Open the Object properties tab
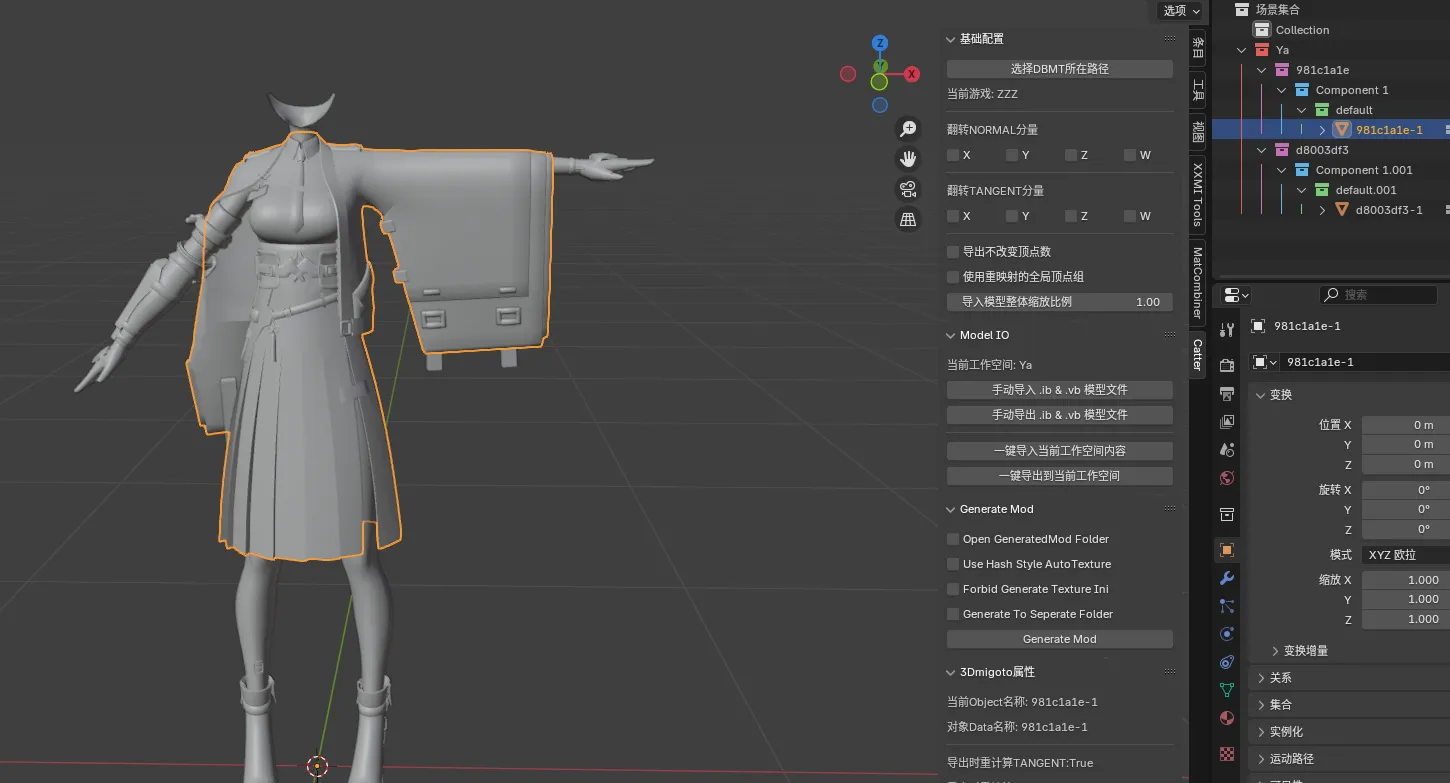This screenshot has height=783, width=1450. click(1227, 550)
